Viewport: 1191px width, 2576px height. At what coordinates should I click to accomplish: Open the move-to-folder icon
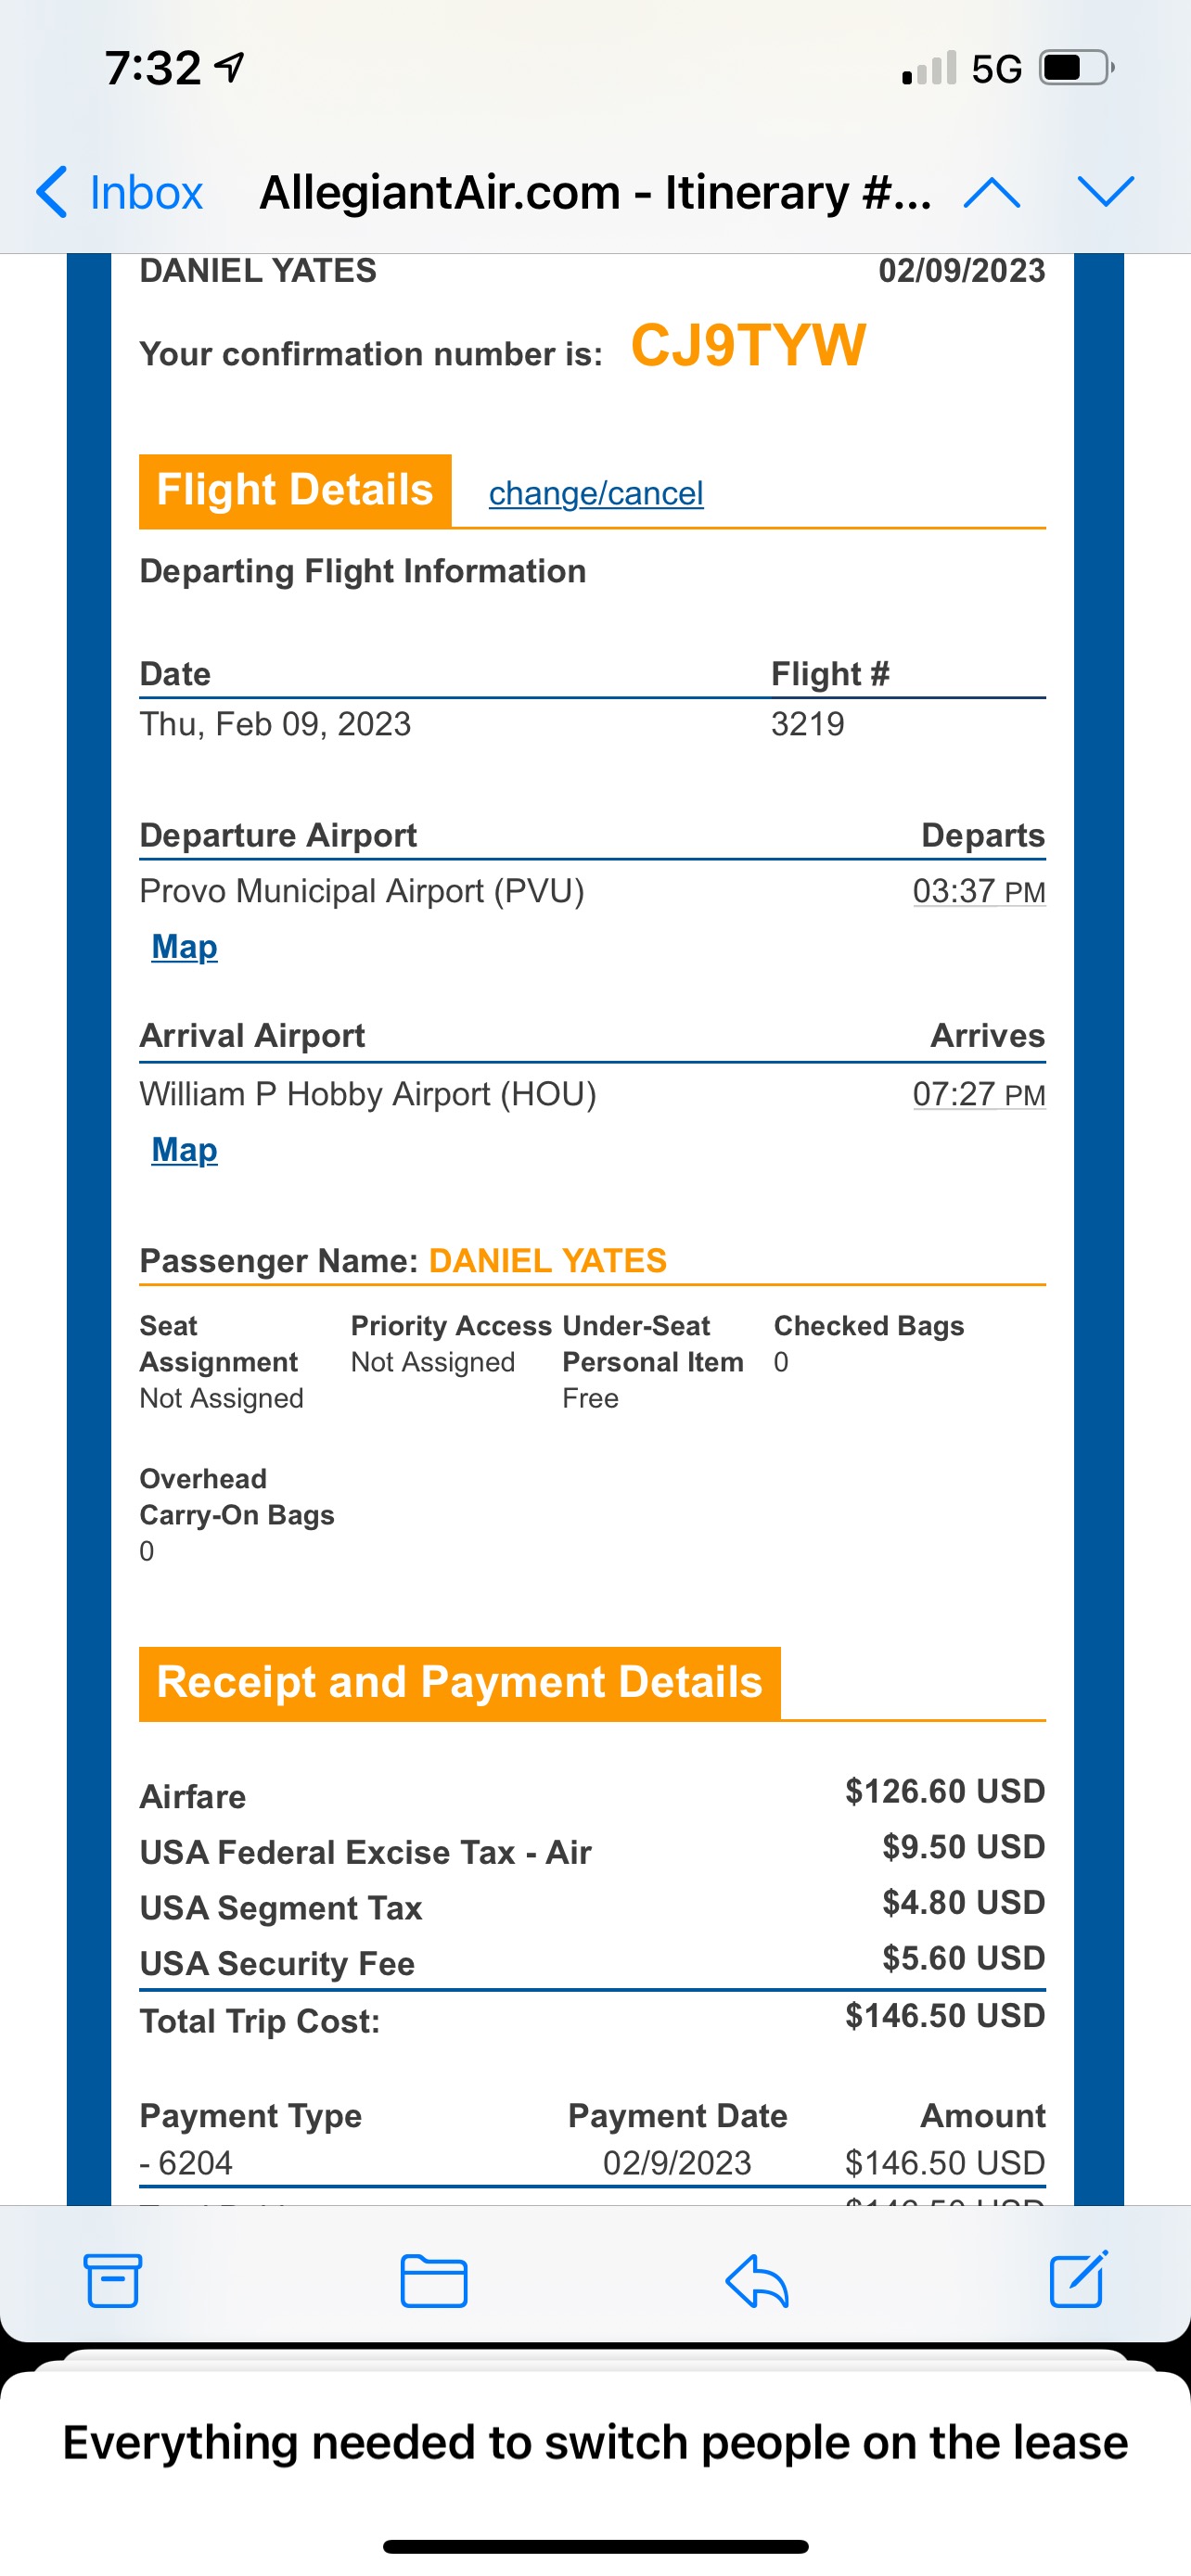433,2281
